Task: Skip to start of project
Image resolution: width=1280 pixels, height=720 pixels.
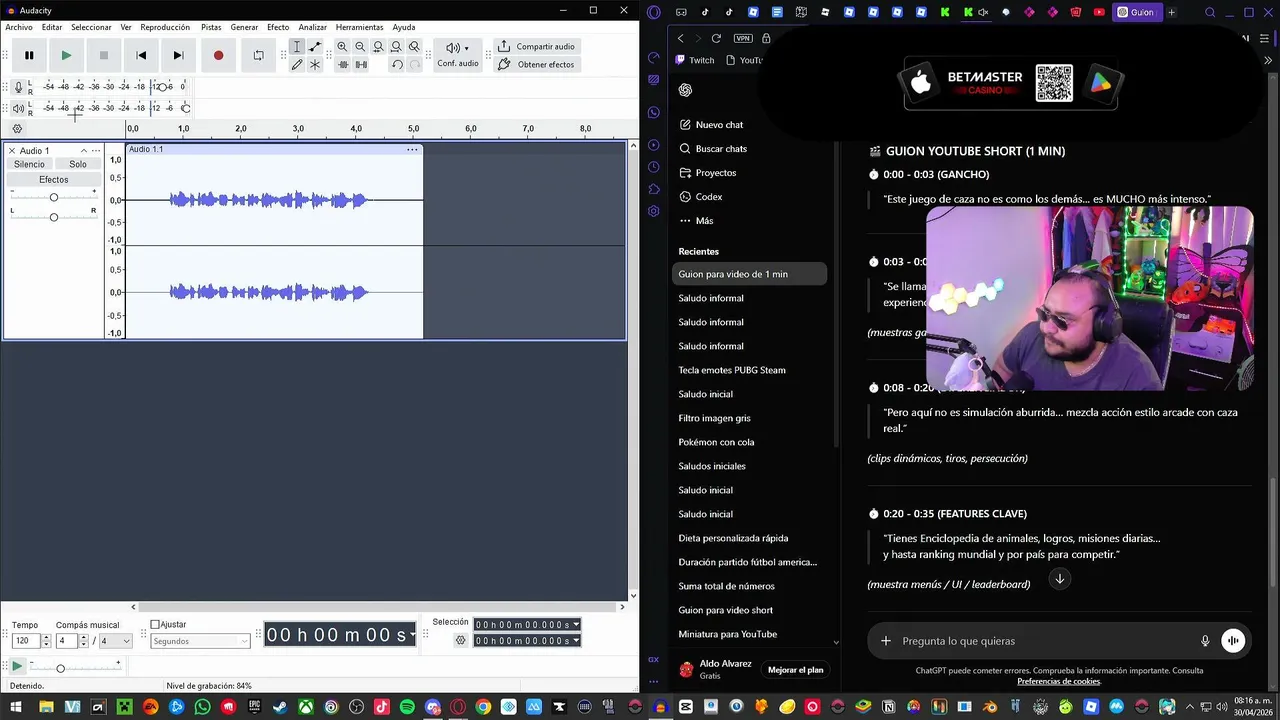Action: pos(141,55)
